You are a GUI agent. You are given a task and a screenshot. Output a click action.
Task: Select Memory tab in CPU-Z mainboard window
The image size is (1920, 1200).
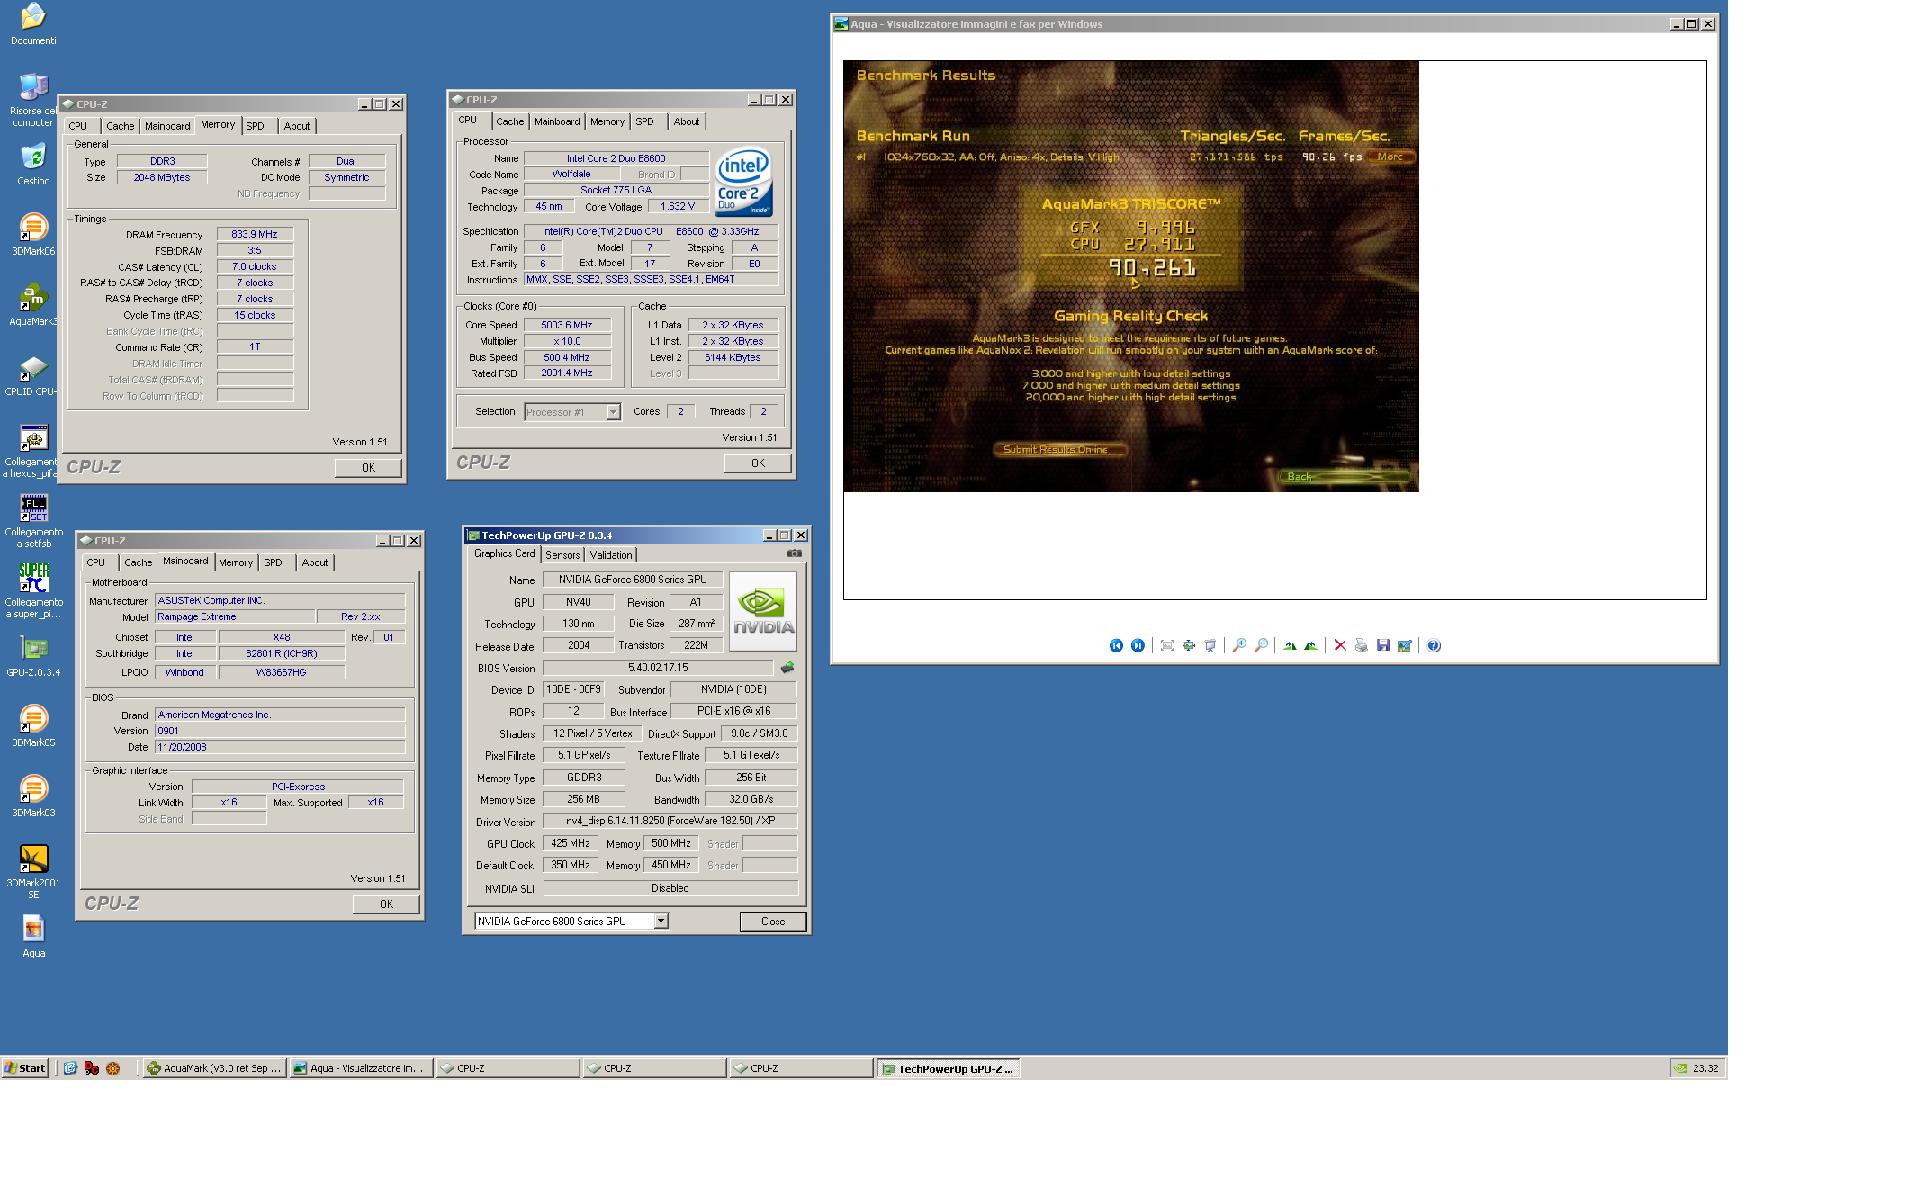(236, 563)
